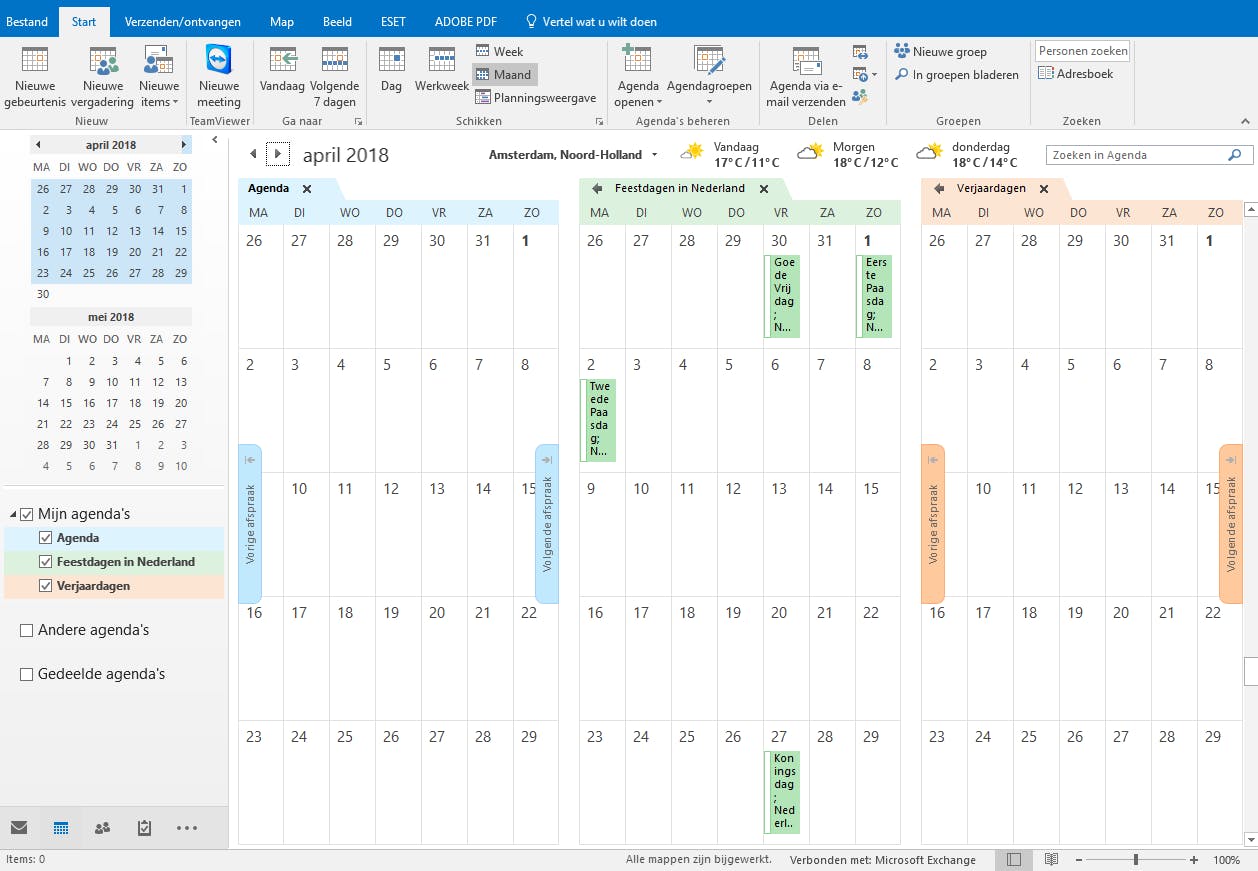Select the Werkweek view button
The image size is (1258, 871).
pos(441,78)
